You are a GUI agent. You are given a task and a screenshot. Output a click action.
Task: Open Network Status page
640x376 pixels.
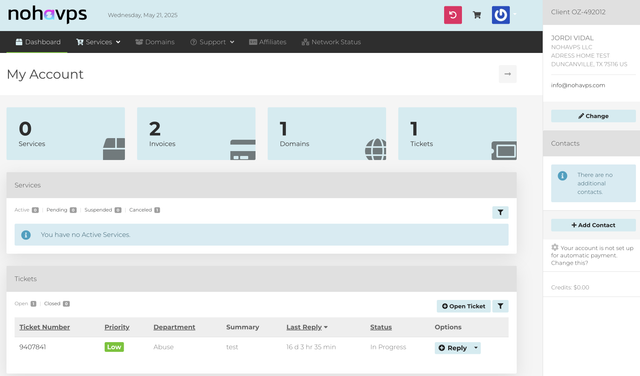(331, 42)
